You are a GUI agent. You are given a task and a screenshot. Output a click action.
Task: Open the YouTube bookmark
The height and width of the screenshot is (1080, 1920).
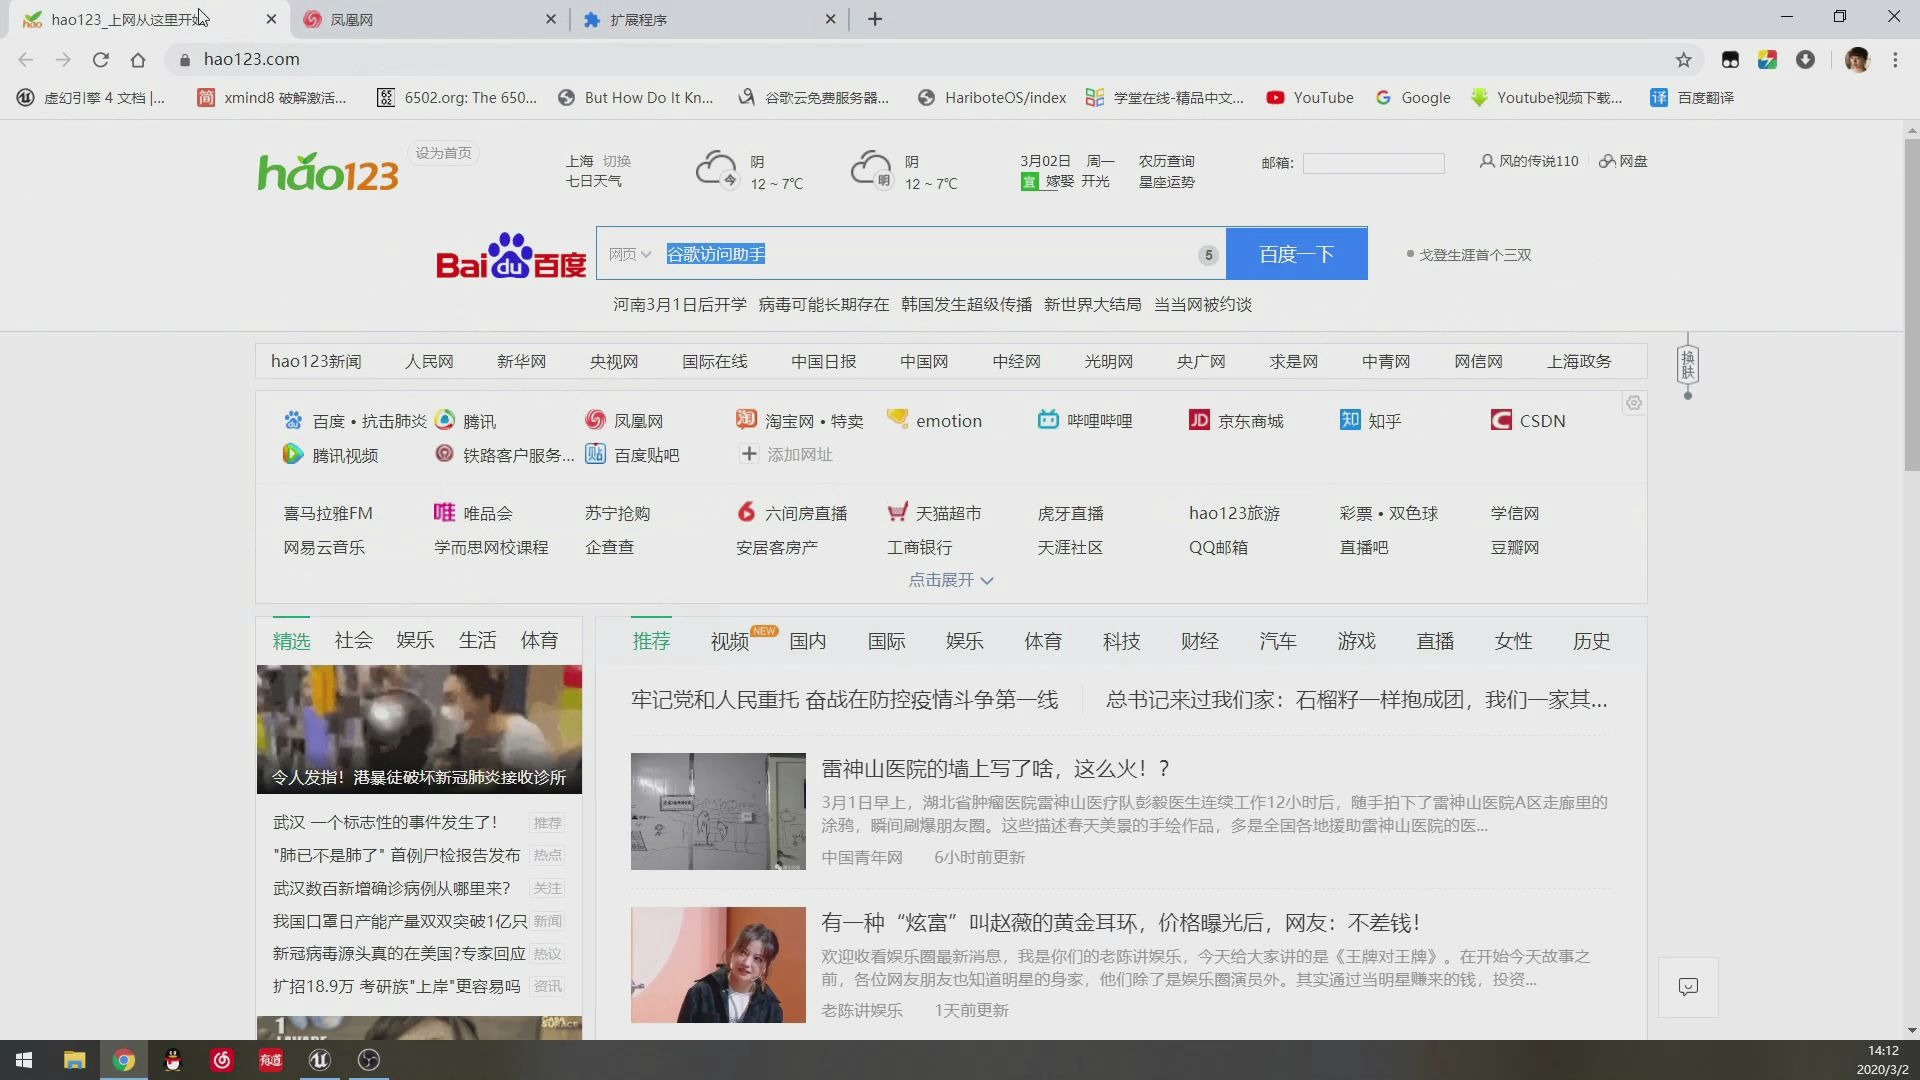pyautogui.click(x=1309, y=98)
